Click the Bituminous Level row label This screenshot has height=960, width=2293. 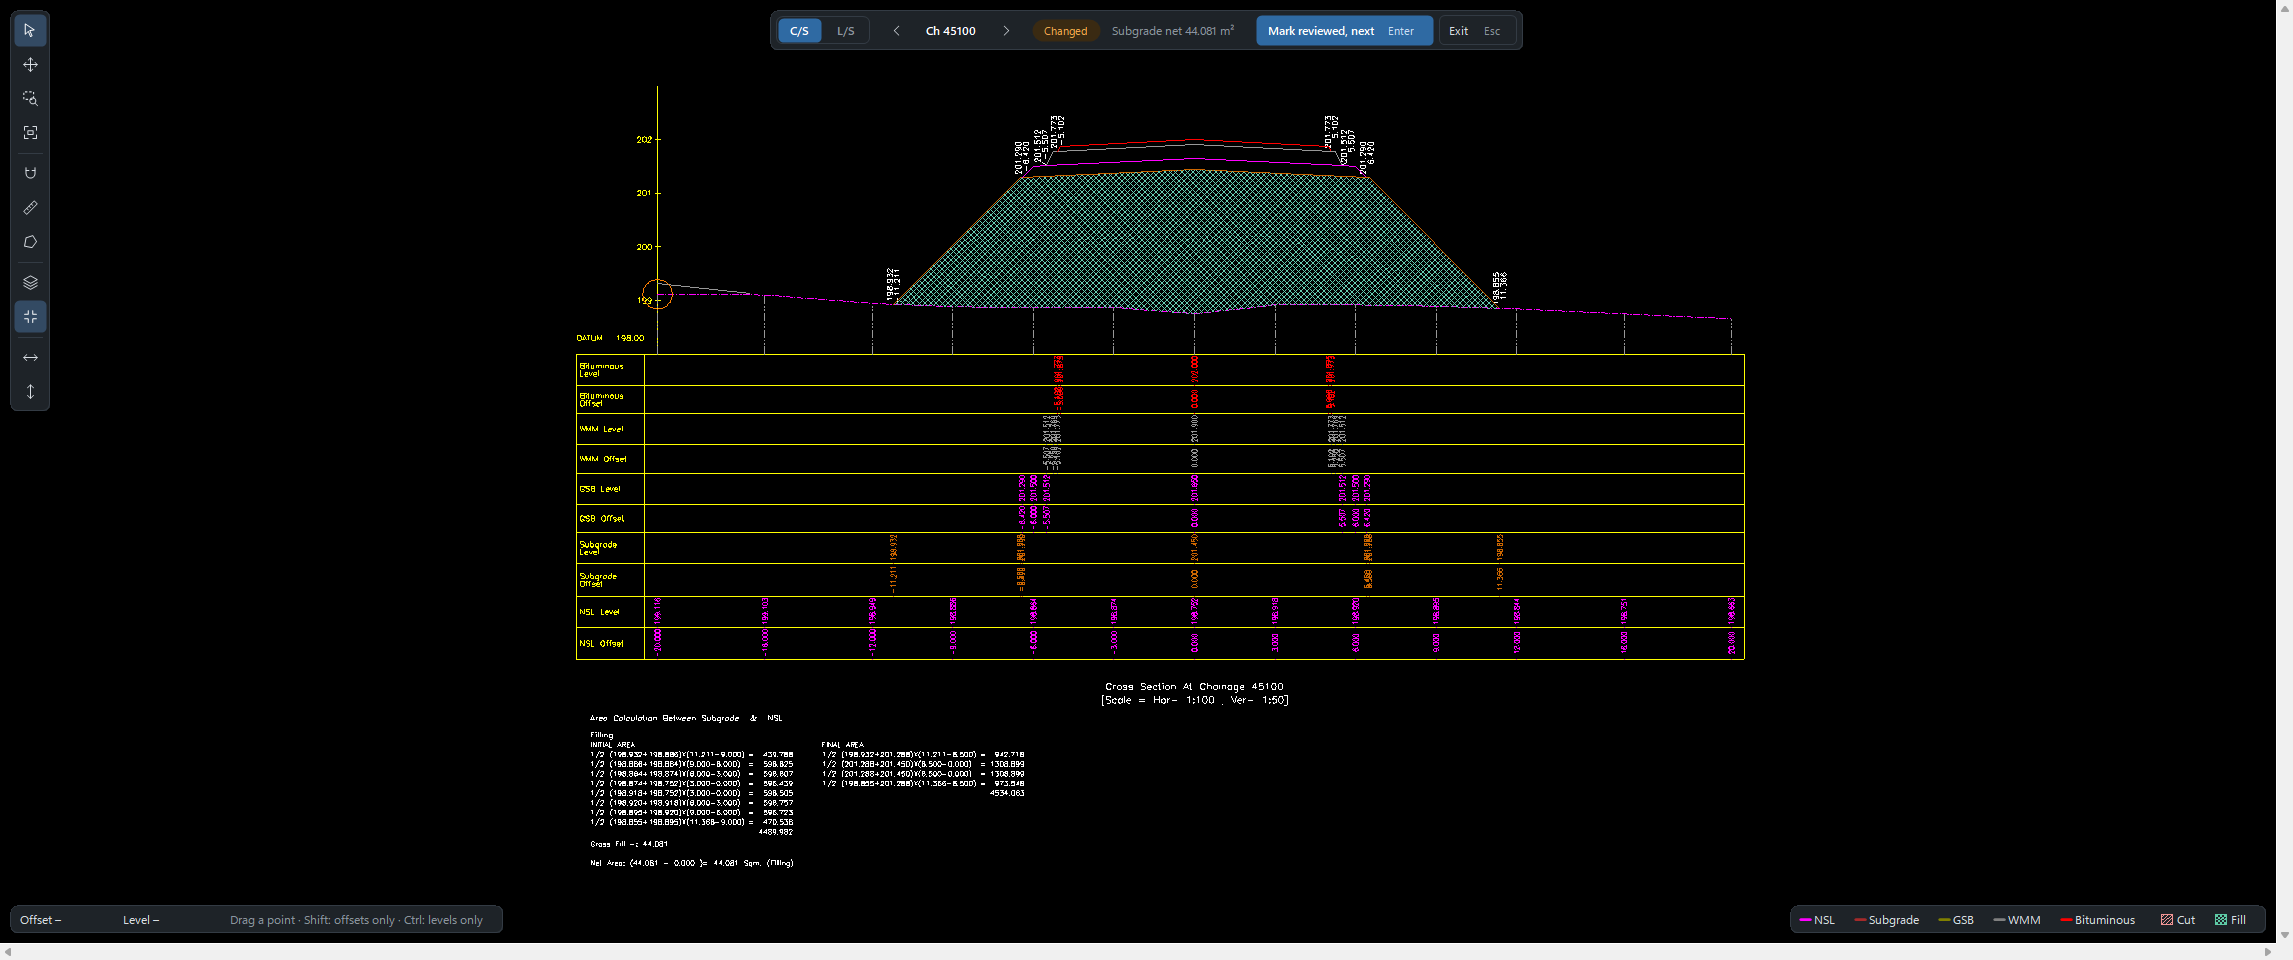click(602, 370)
